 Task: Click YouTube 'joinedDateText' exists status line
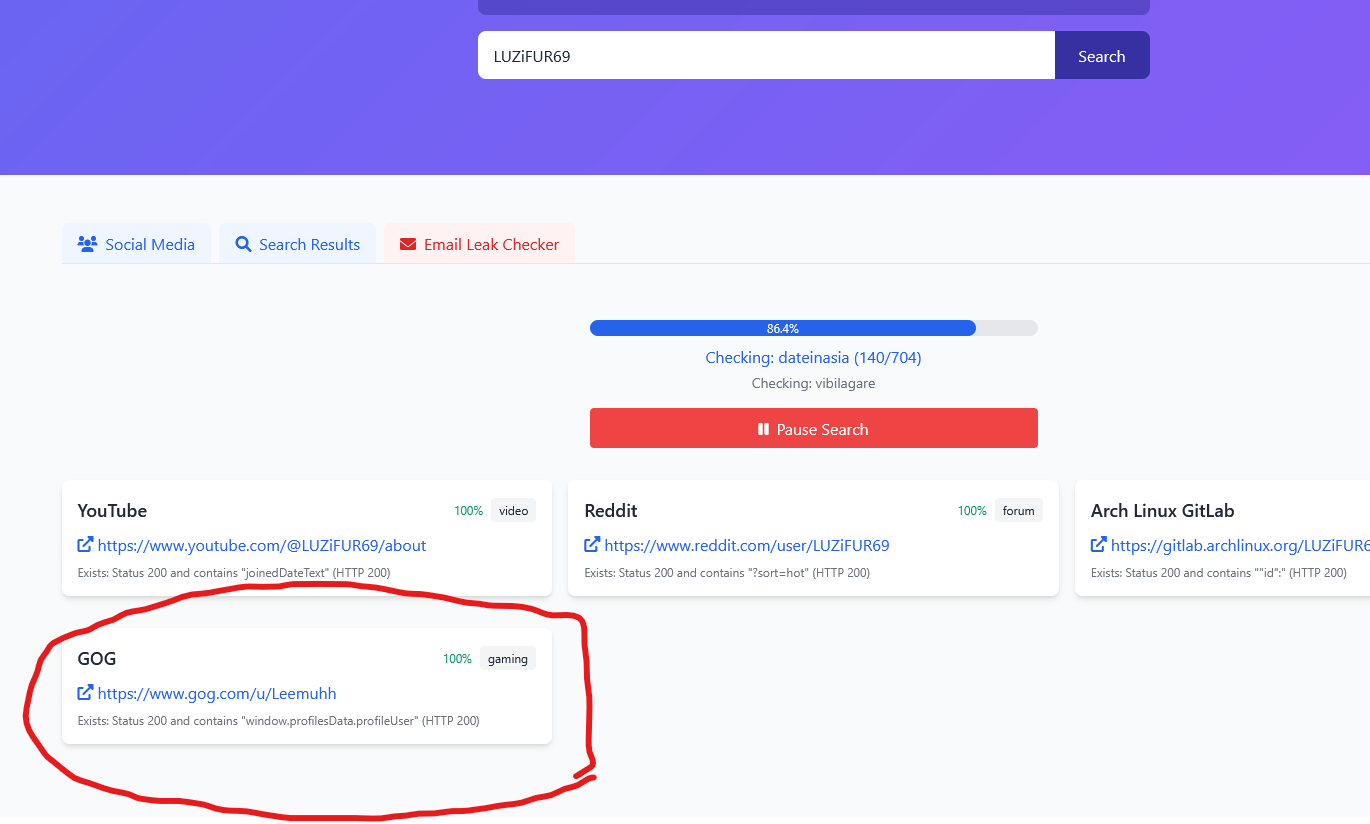[234, 573]
